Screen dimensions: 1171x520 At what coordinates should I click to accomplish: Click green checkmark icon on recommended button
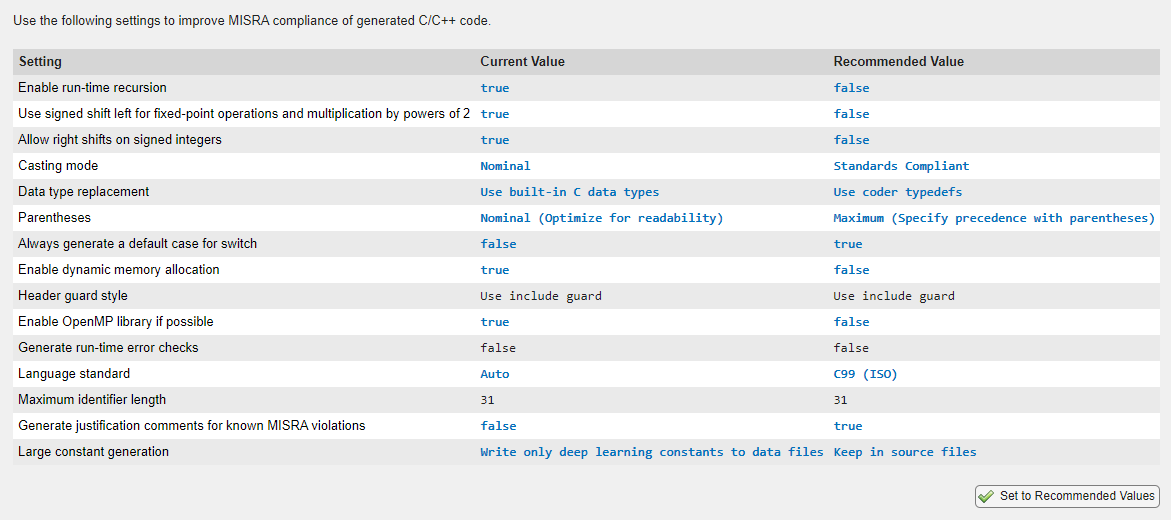(x=986, y=496)
